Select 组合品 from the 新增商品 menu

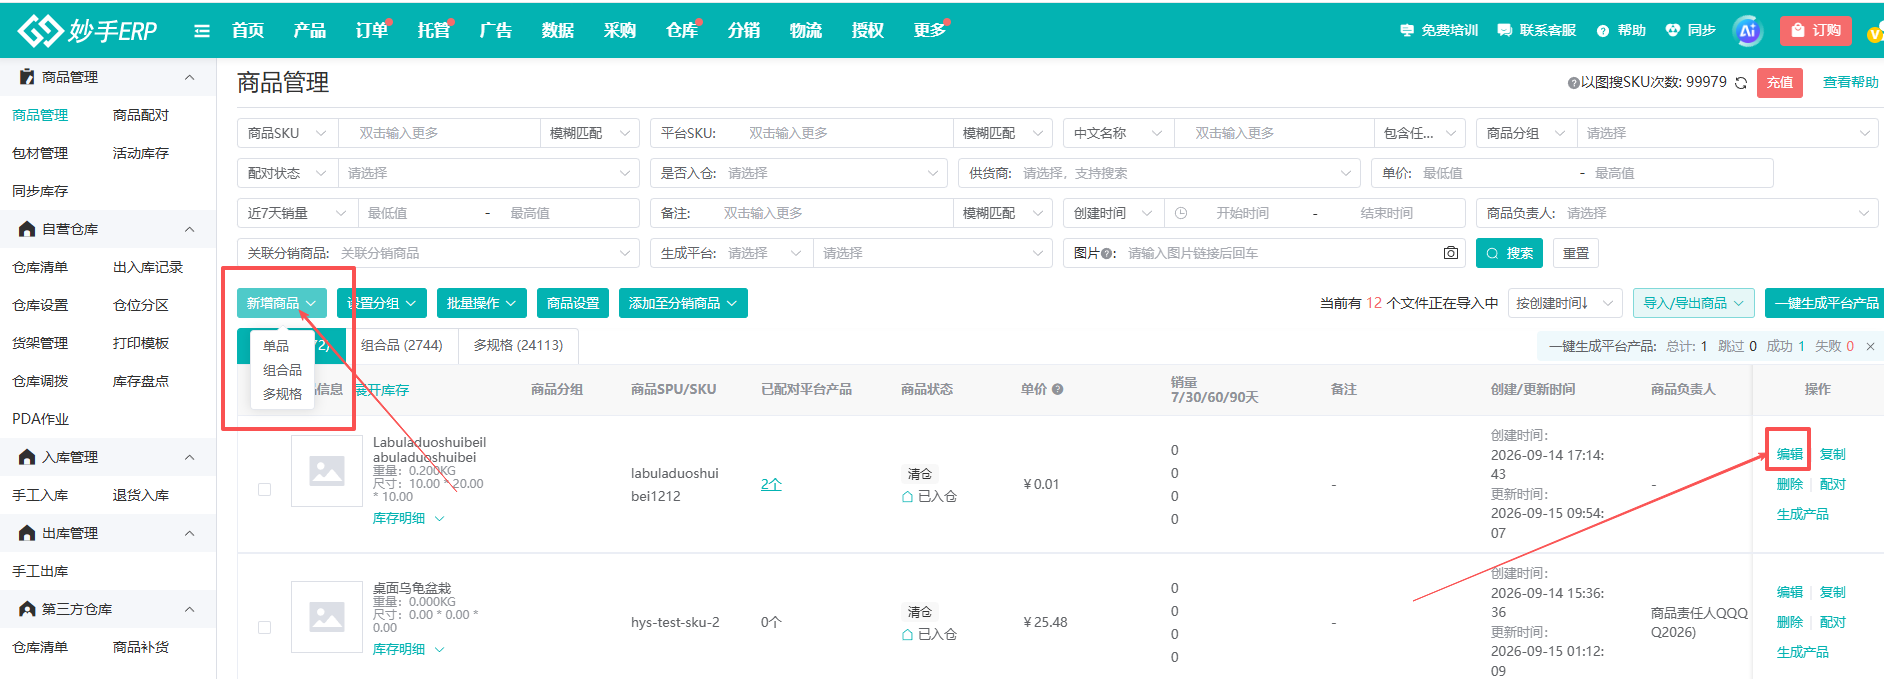click(x=282, y=370)
